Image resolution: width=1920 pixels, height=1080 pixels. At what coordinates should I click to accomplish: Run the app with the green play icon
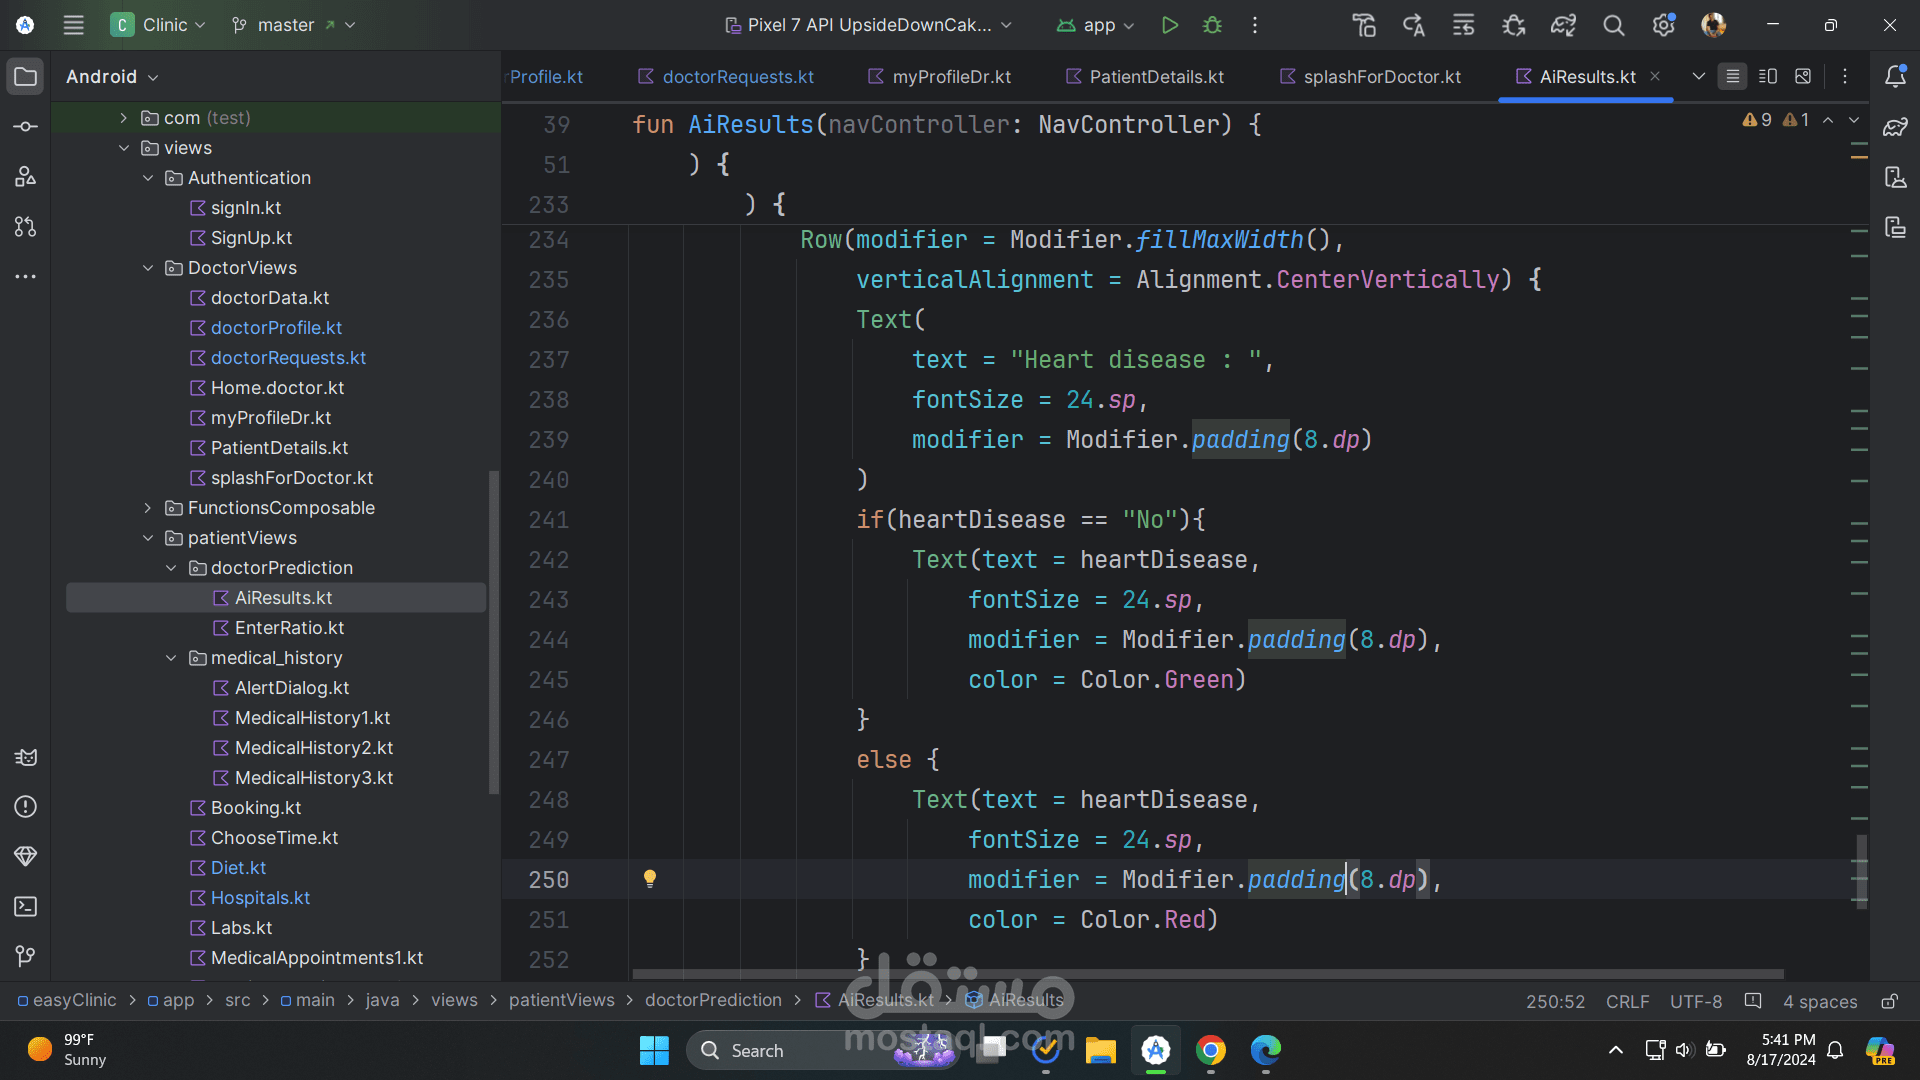[x=1169, y=25]
